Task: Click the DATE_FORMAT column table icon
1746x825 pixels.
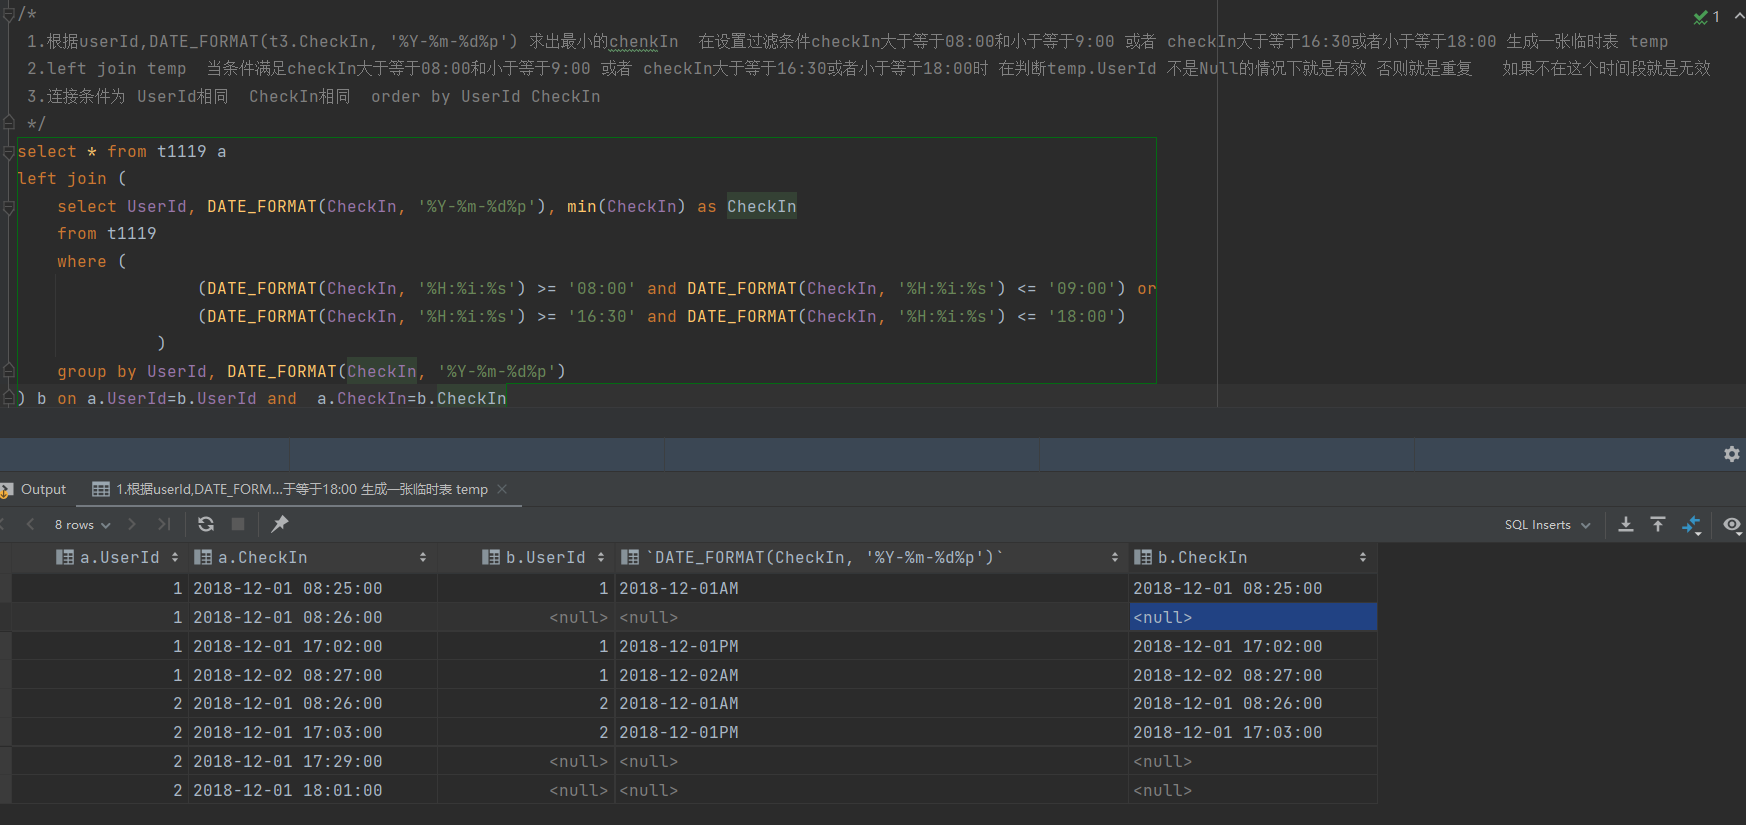Action: [x=630, y=557]
